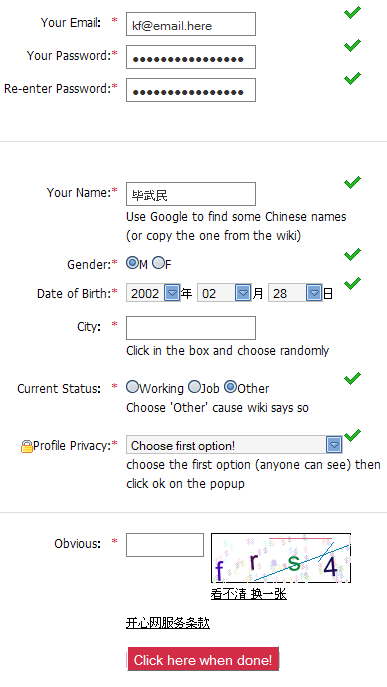Choose the Job status radio button

pyautogui.click(x=194, y=387)
